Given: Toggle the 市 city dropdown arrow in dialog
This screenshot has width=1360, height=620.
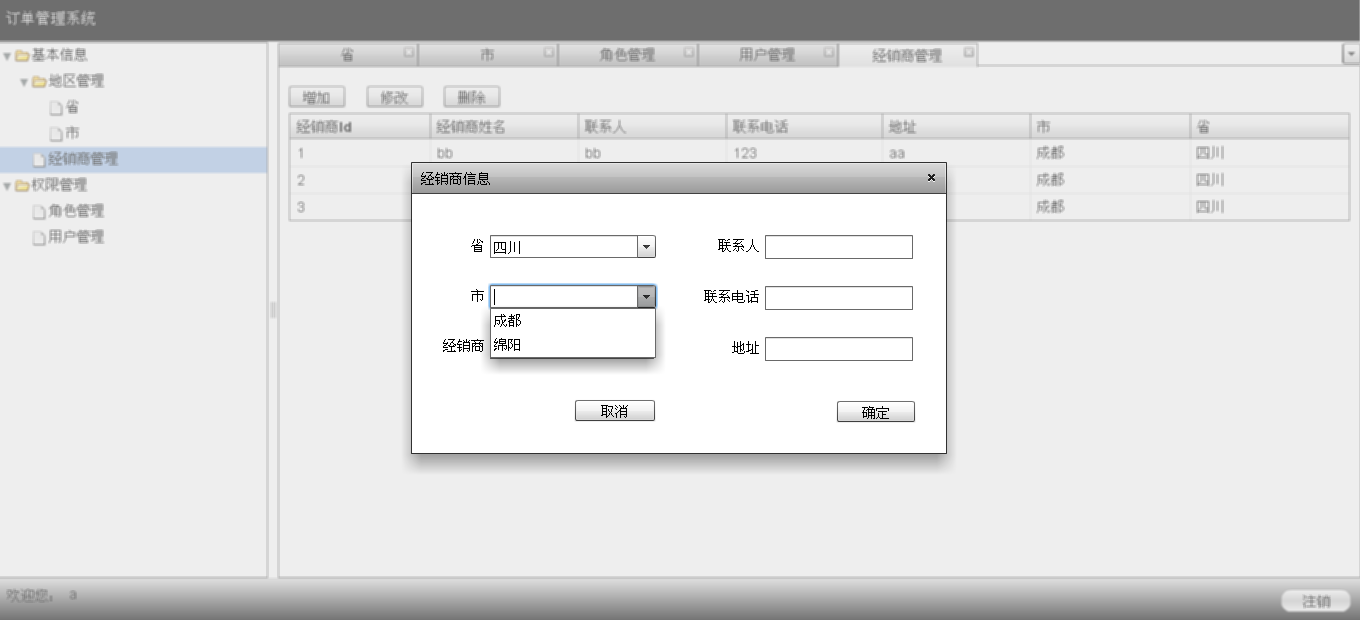Looking at the screenshot, I should (x=646, y=297).
